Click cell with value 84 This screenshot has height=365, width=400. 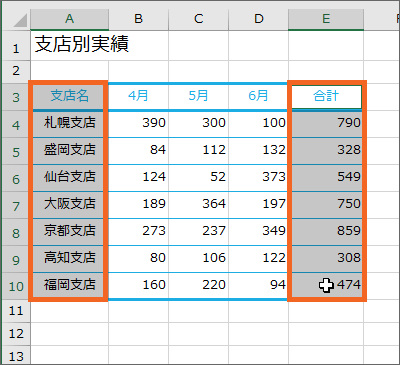point(139,151)
